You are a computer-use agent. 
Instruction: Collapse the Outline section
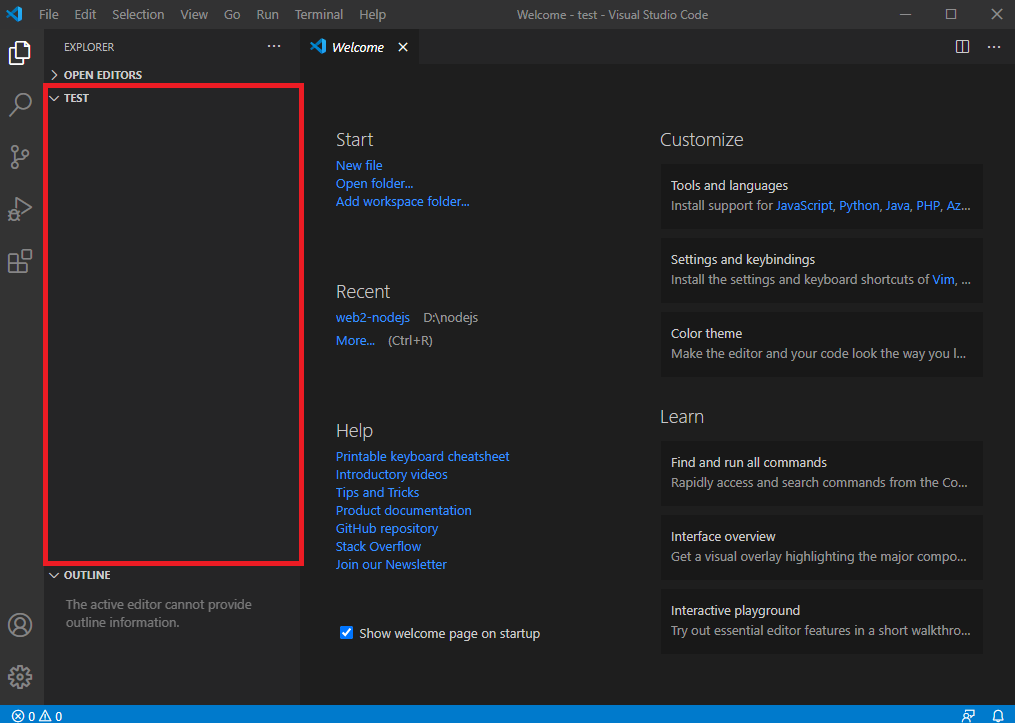pyautogui.click(x=172, y=575)
